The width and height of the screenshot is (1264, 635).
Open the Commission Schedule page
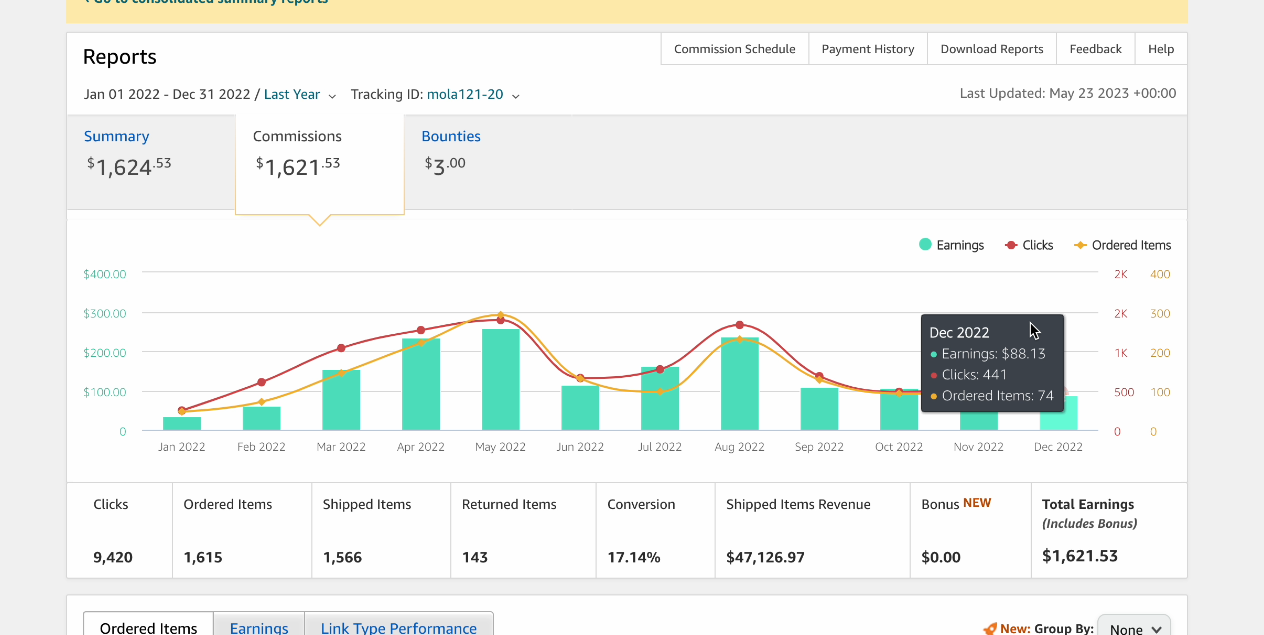pos(735,49)
